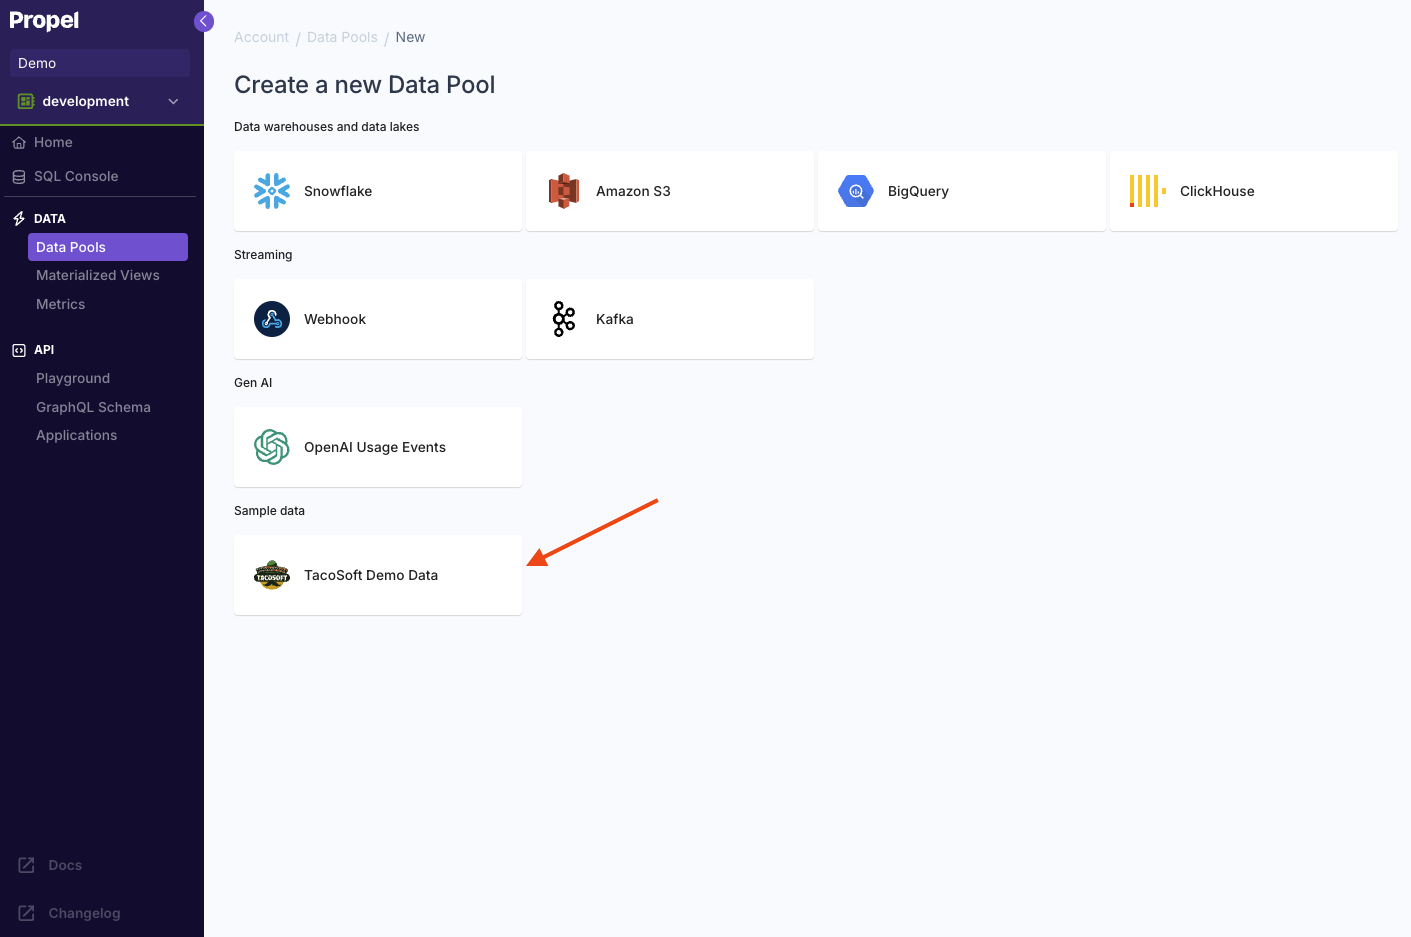
Task: Open the Docs external link
Action: pos(65,864)
